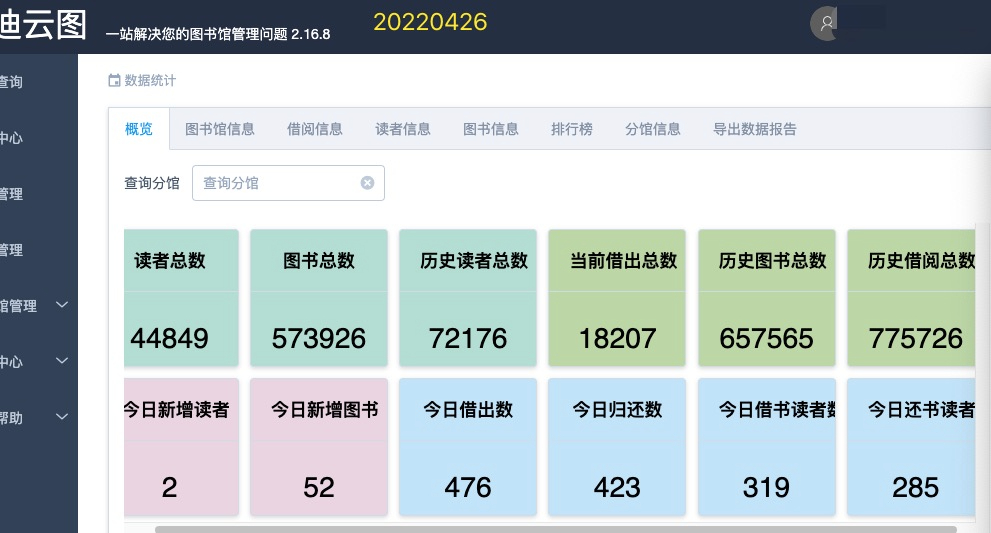The width and height of the screenshot is (991, 533).
Task: Expand the 中心 sidebar submenu chevron
Action: [62, 361]
